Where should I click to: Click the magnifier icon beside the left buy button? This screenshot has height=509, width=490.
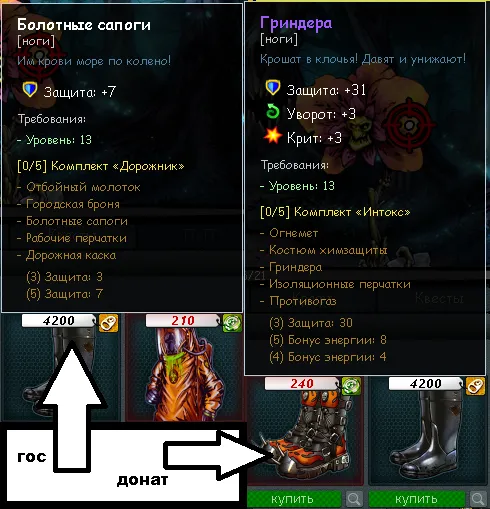click(354, 499)
